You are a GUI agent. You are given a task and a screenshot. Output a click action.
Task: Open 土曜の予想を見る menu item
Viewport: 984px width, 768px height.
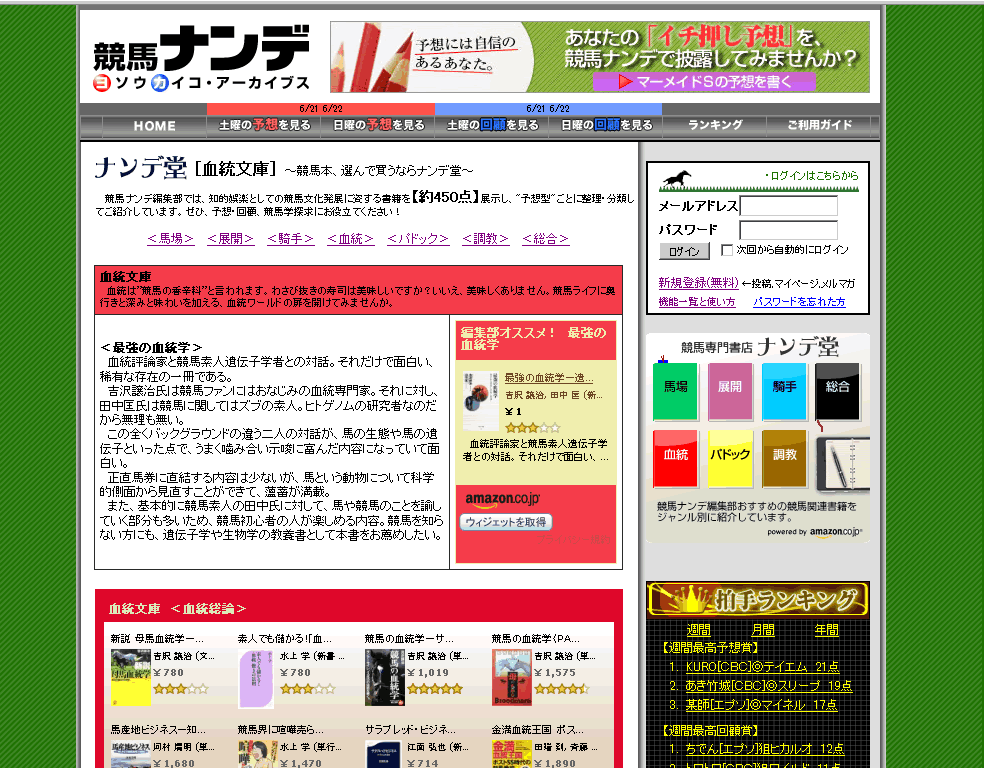264,125
